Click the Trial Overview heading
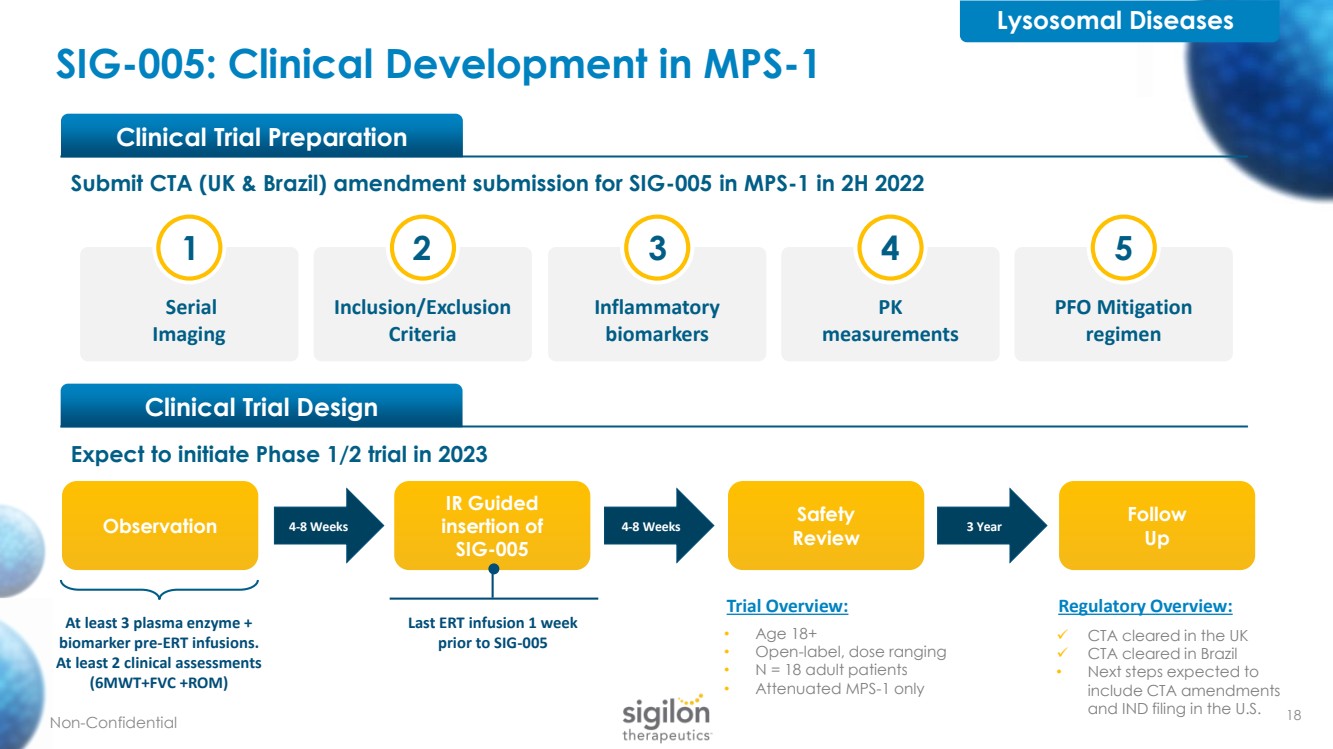The width and height of the screenshot is (1333, 749). (x=787, y=606)
